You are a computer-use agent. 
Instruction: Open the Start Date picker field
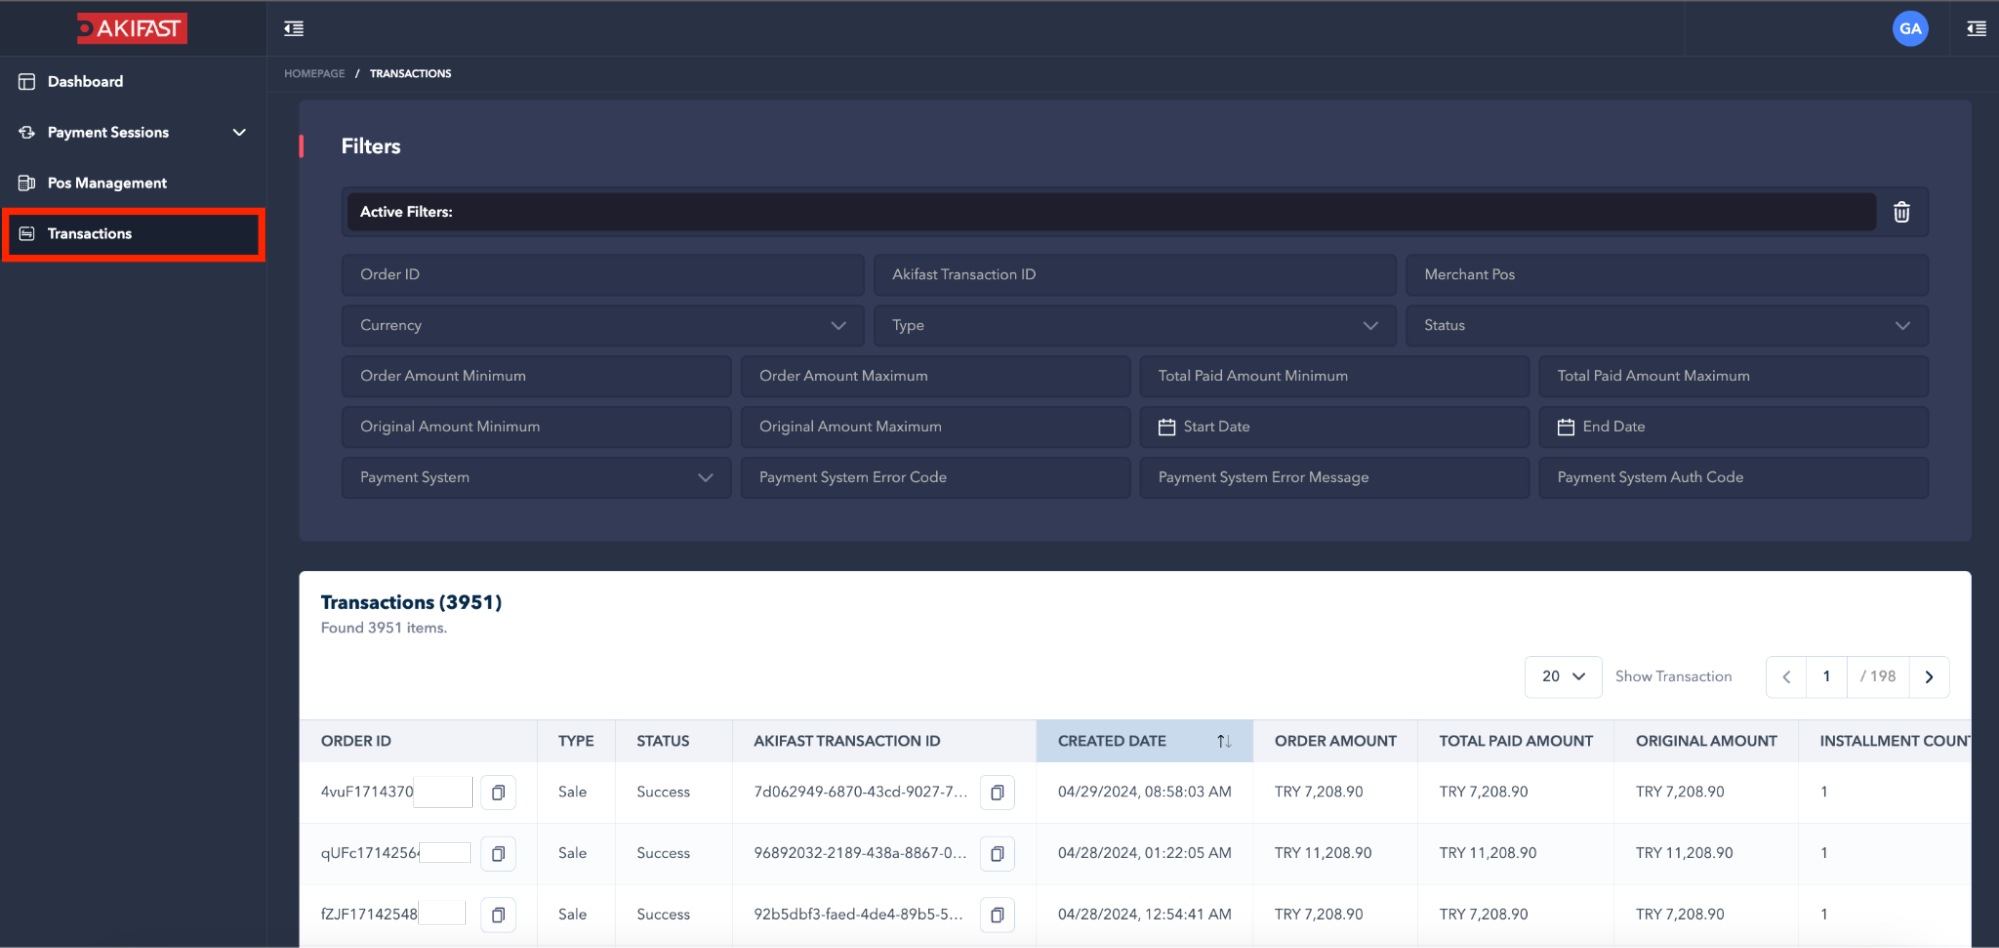1333,427
